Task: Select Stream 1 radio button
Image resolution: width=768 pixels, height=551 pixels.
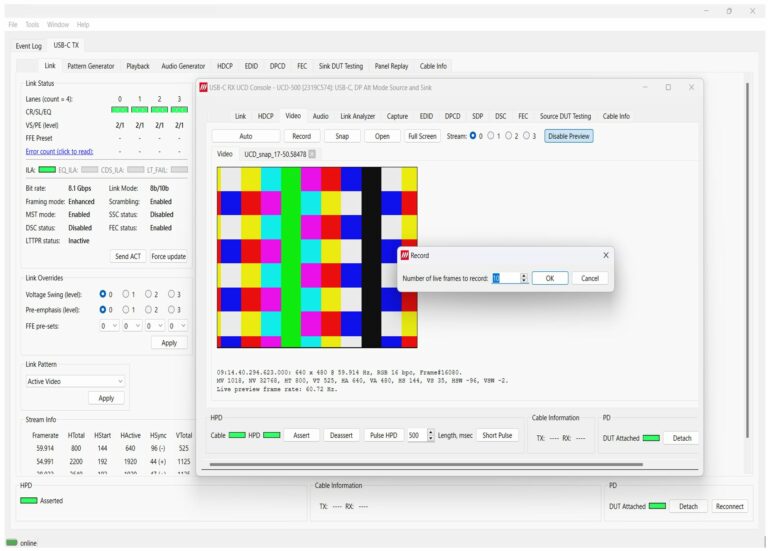Action: tap(490, 136)
